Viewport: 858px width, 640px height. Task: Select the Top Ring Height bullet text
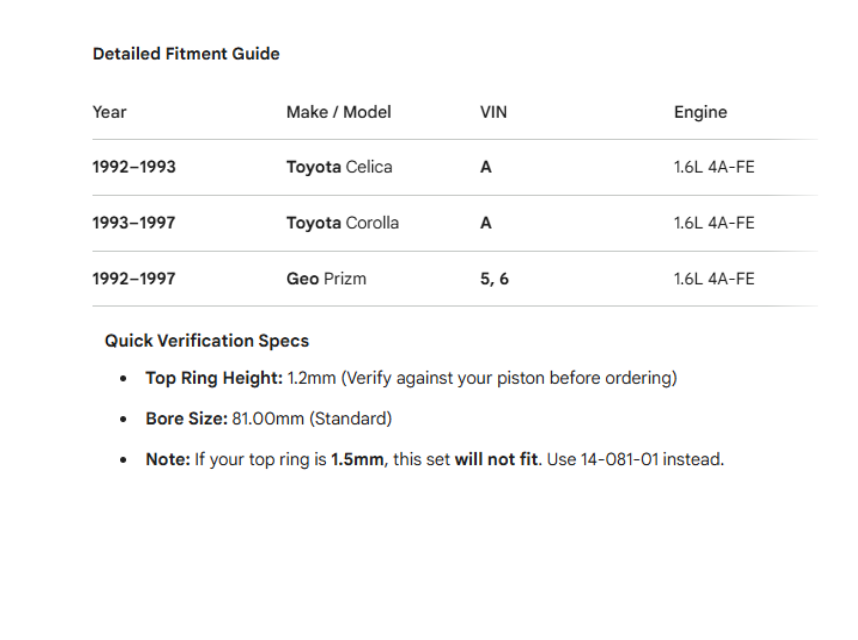411,378
